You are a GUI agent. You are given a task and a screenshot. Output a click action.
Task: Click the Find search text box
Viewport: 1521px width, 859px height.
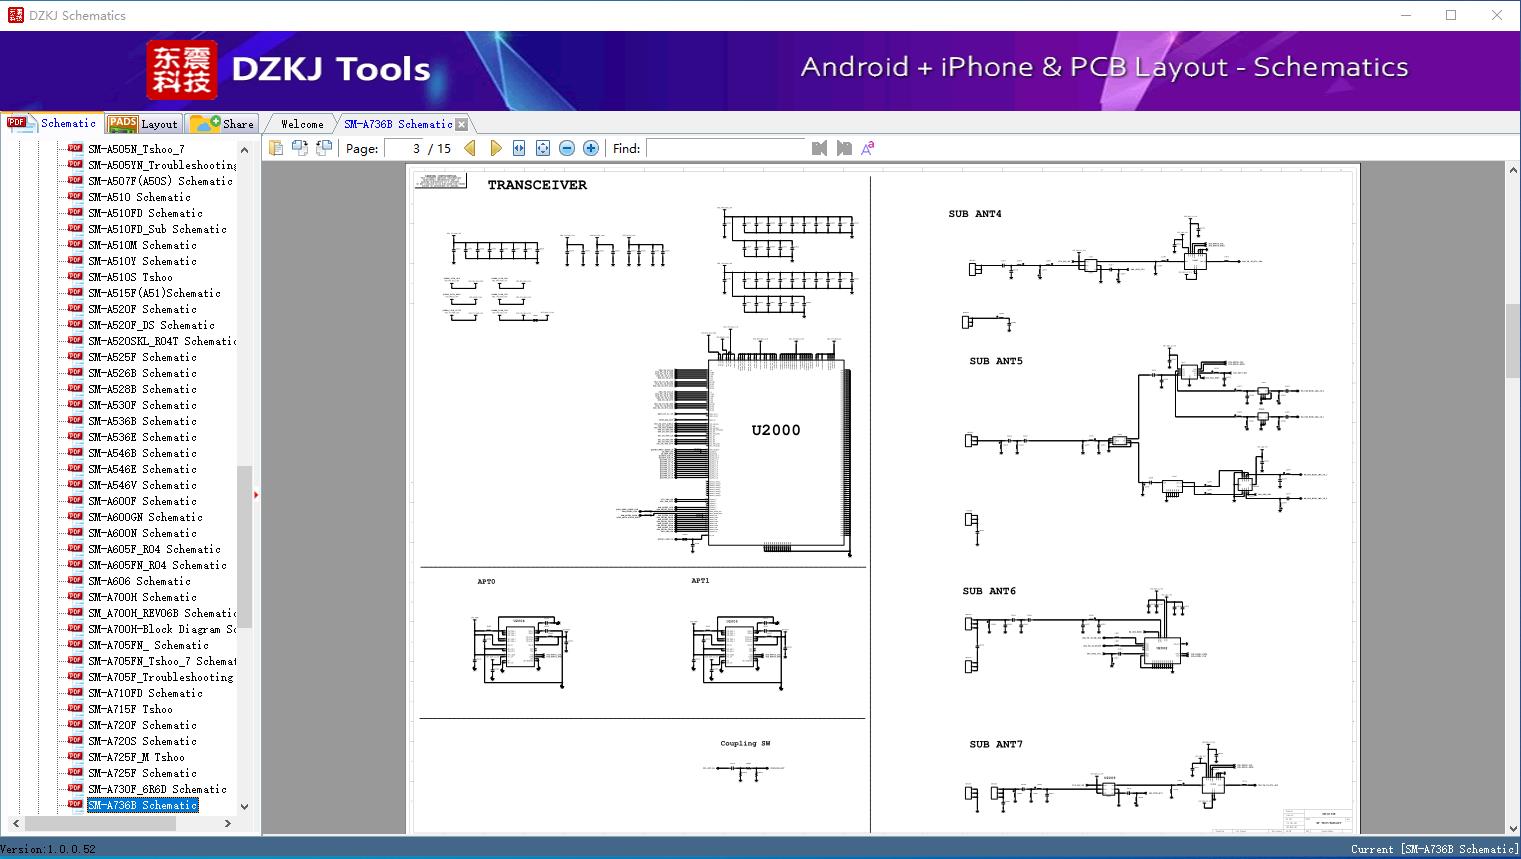725,148
